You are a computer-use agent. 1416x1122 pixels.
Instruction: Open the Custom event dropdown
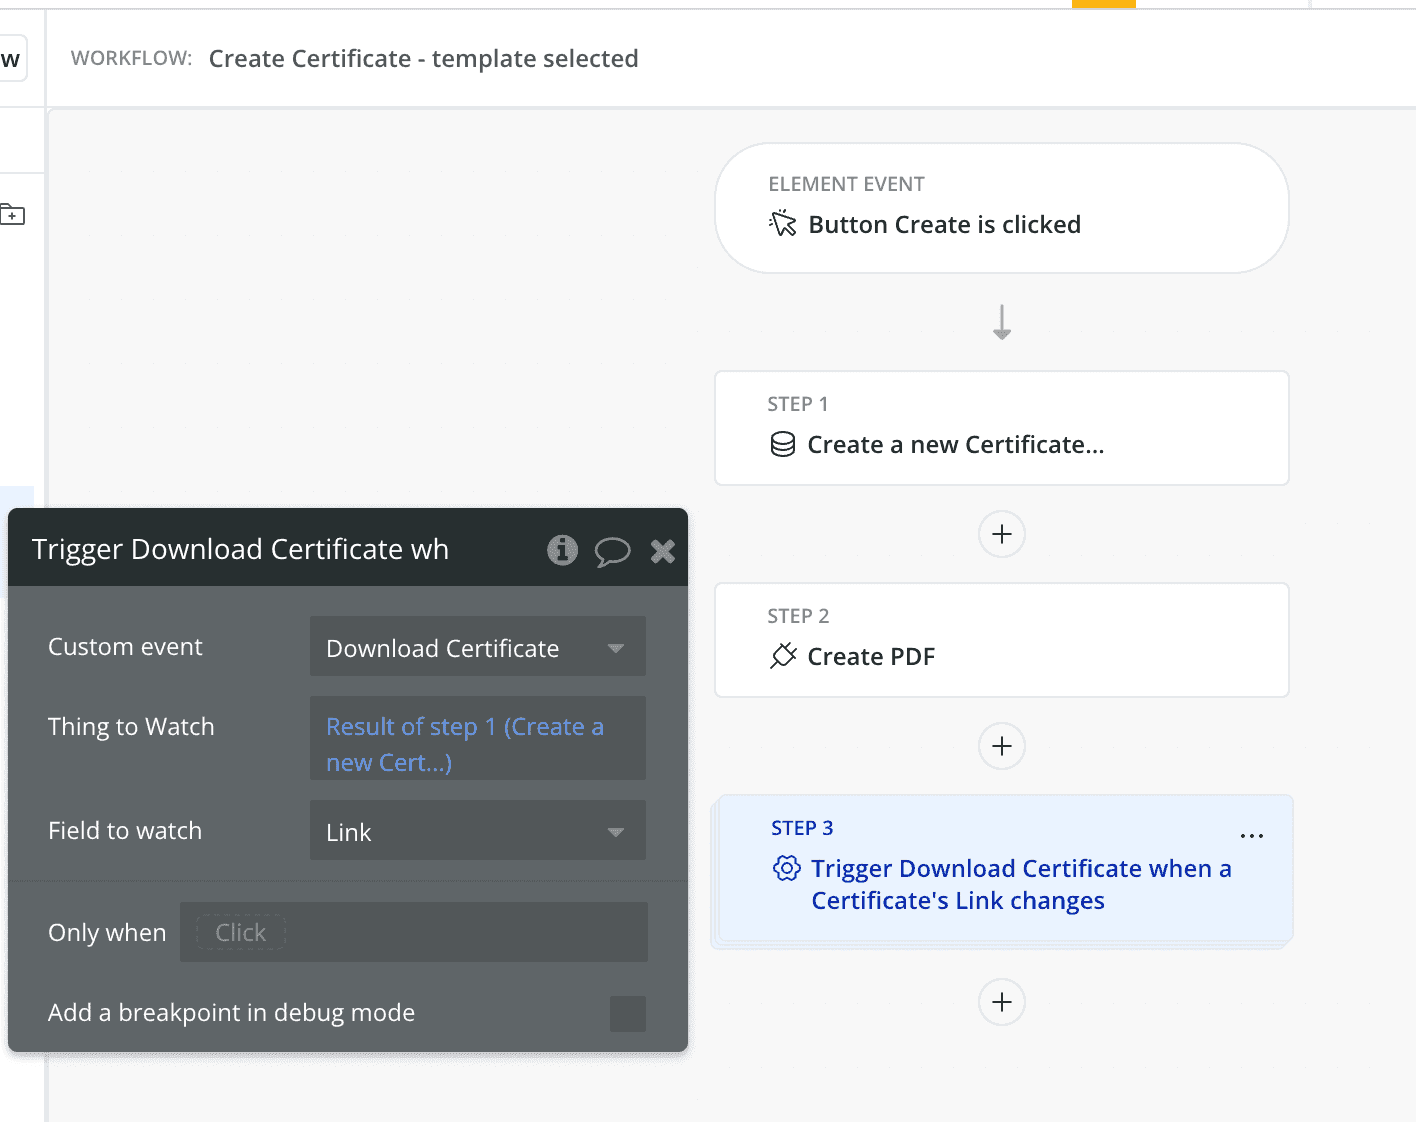tap(477, 648)
